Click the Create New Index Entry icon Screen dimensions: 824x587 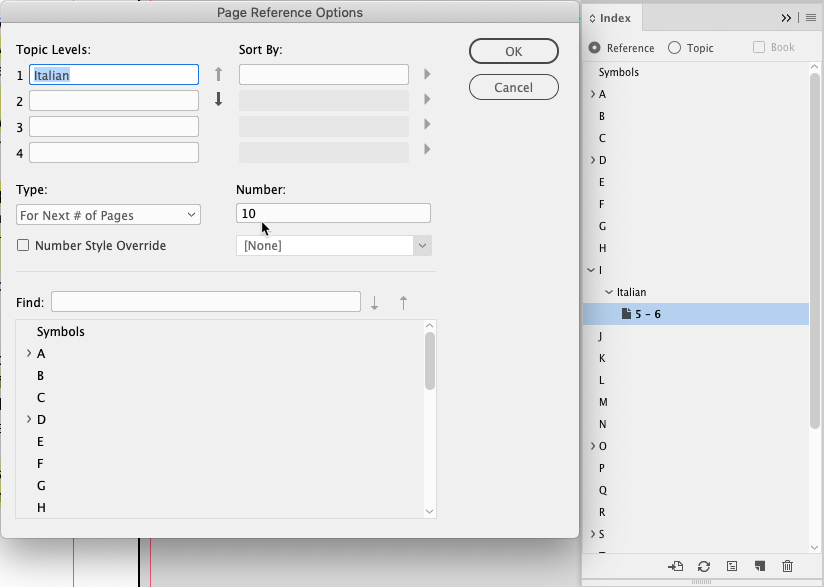[x=761, y=567]
